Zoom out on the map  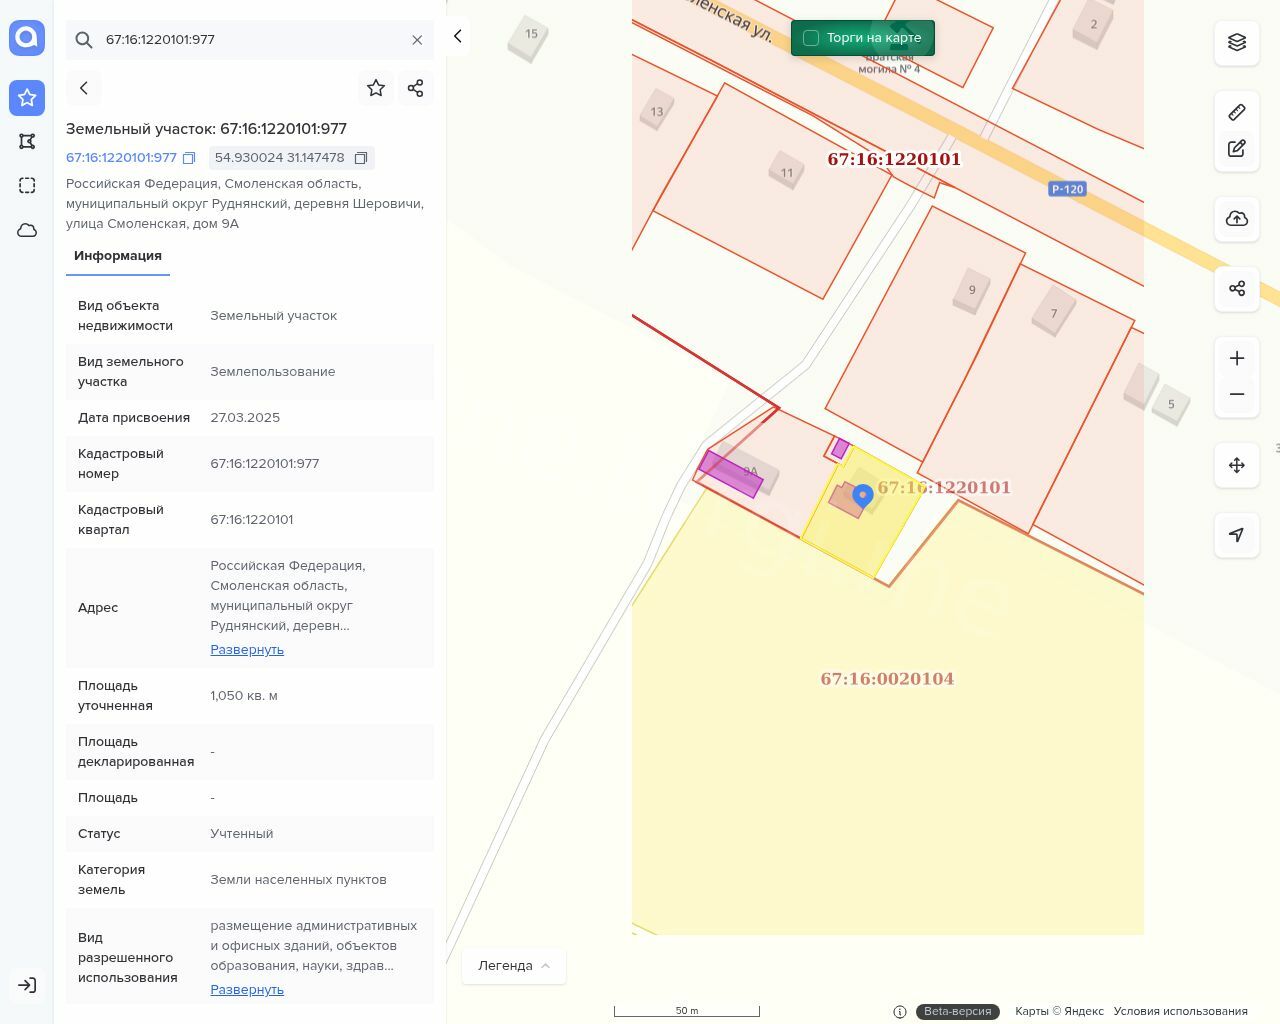pos(1236,394)
